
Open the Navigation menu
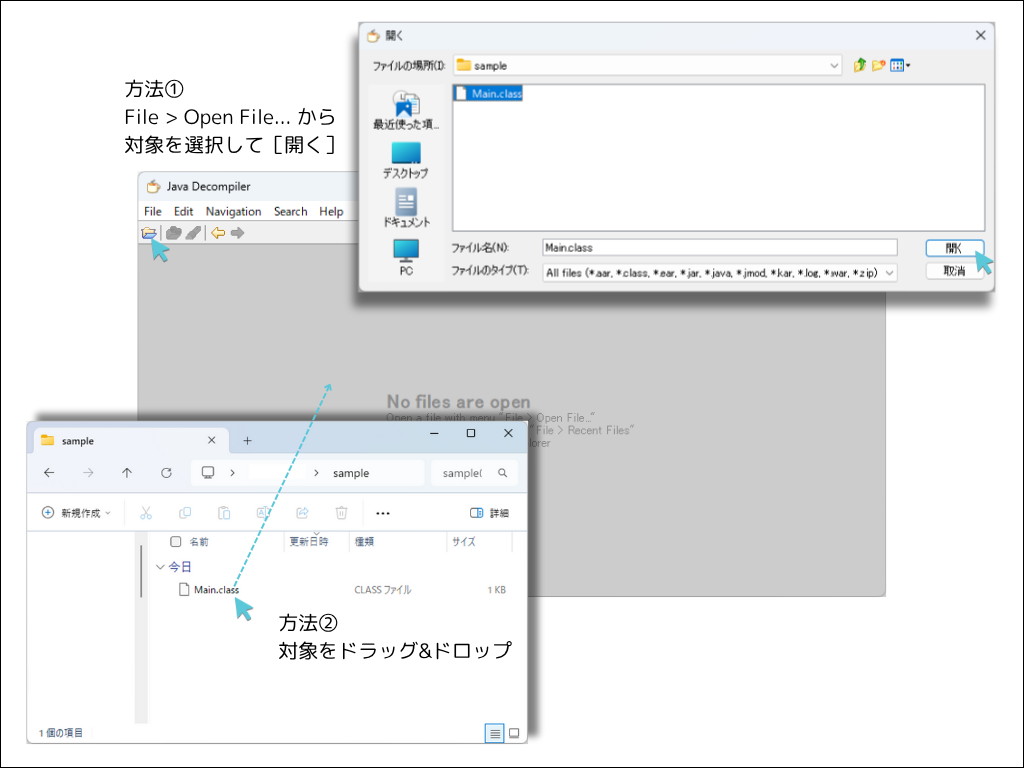[x=233, y=212]
